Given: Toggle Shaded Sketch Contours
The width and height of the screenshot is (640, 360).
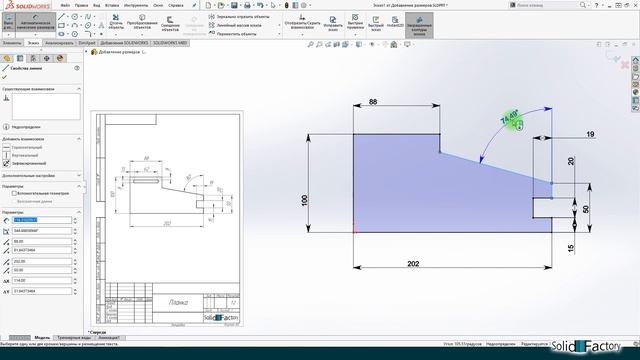Looking at the screenshot, I should coord(419,25).
